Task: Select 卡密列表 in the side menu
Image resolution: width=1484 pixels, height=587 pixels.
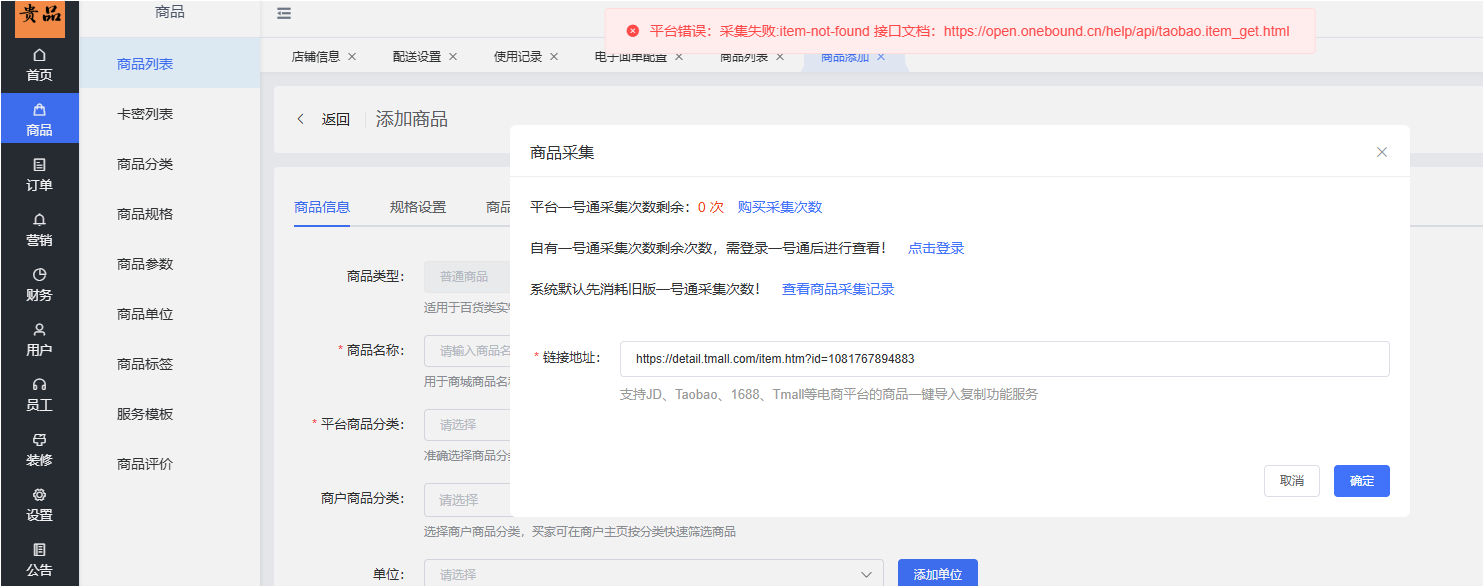Action: [x=145, y=114]
